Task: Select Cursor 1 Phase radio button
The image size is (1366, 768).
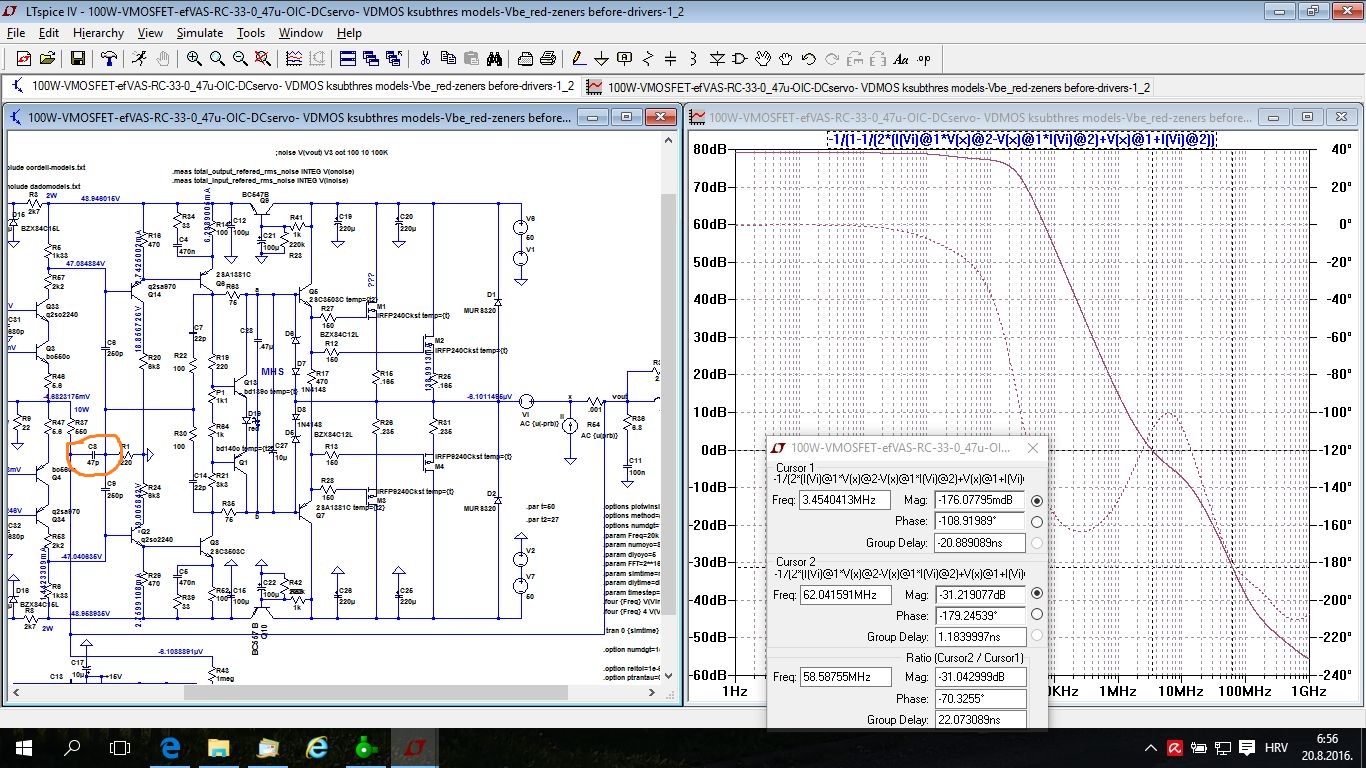Action: (x=1036, y=521)
